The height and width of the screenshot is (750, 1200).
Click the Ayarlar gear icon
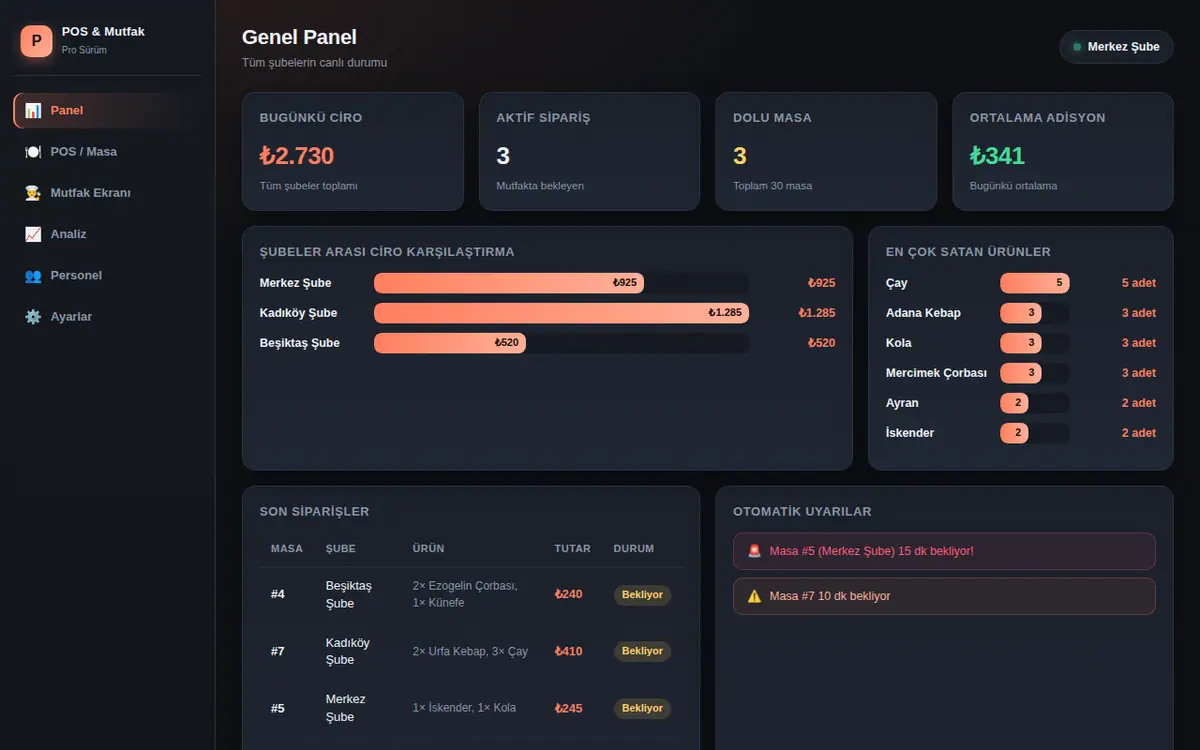[x=33, y=316]
